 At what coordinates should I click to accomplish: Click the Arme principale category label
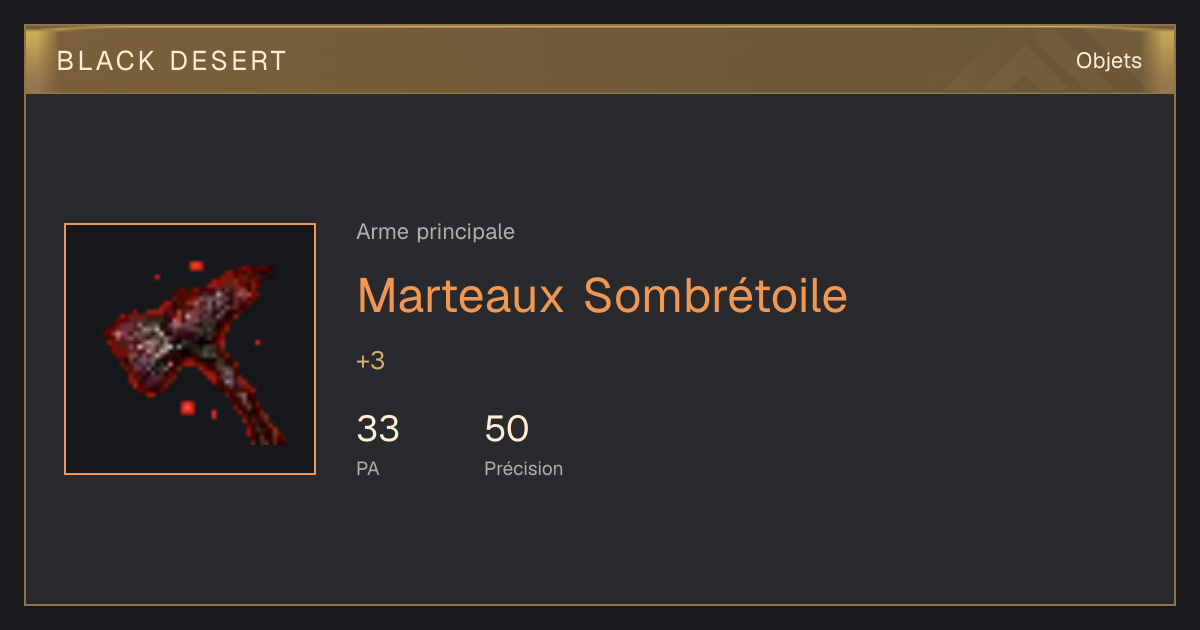coord(436,232)
